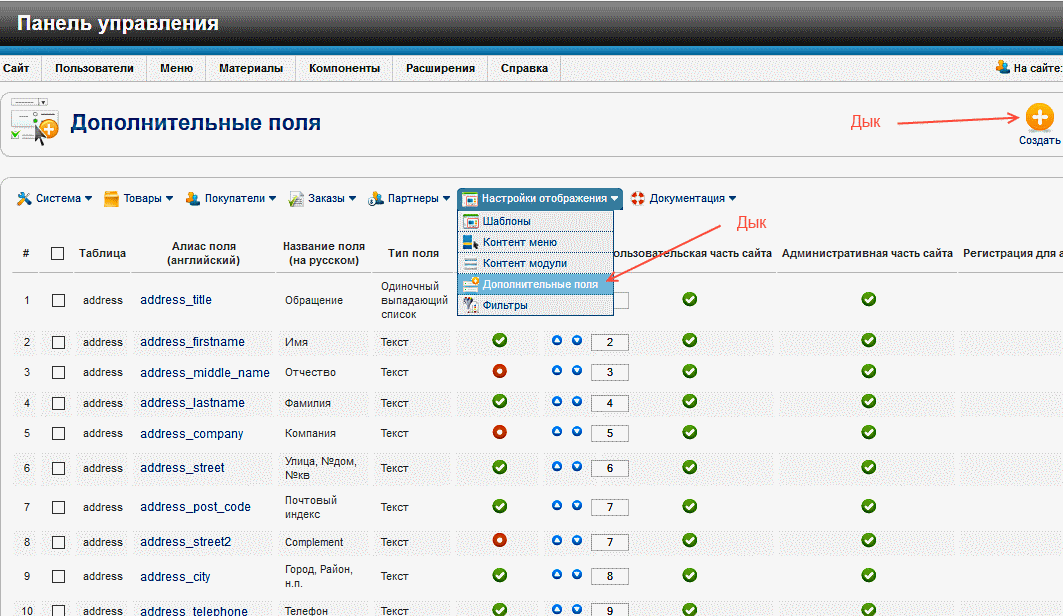
Task: Toggle green checkmark status for address_city
Action: 500,576
